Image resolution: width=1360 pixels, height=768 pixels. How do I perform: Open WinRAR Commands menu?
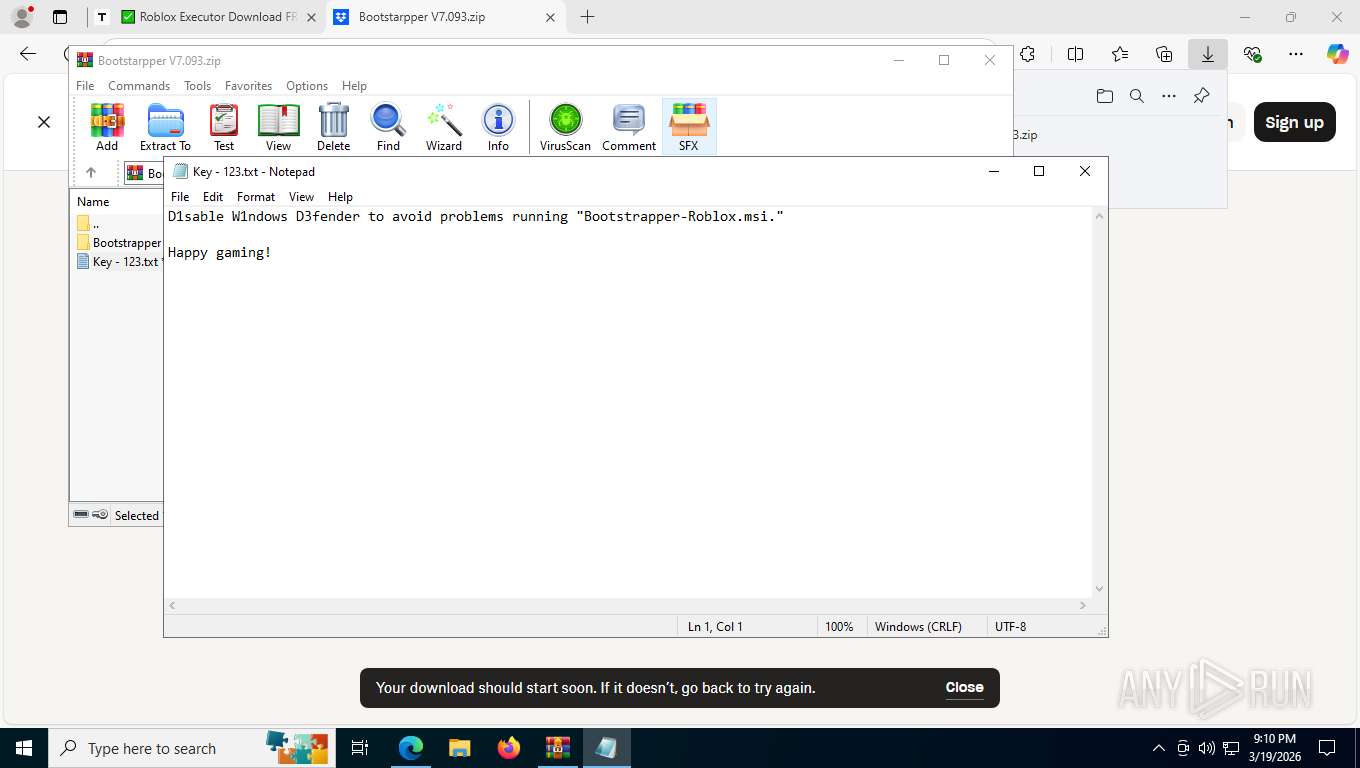[x=139, y=86]
